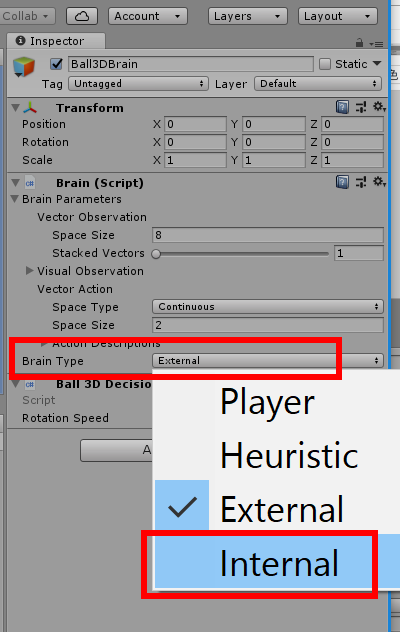Enable the Static checkbox

[x=325, y=64]
